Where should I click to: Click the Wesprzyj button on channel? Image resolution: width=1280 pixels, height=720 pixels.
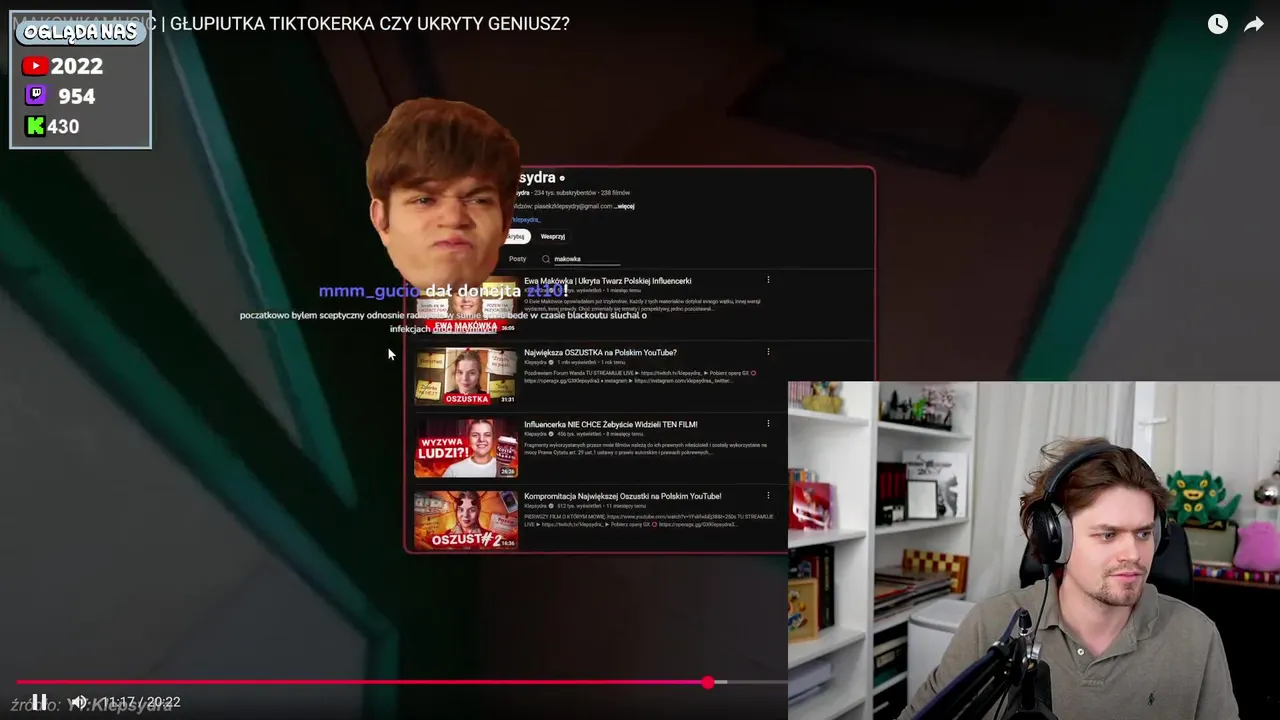(x=552, y=237)
